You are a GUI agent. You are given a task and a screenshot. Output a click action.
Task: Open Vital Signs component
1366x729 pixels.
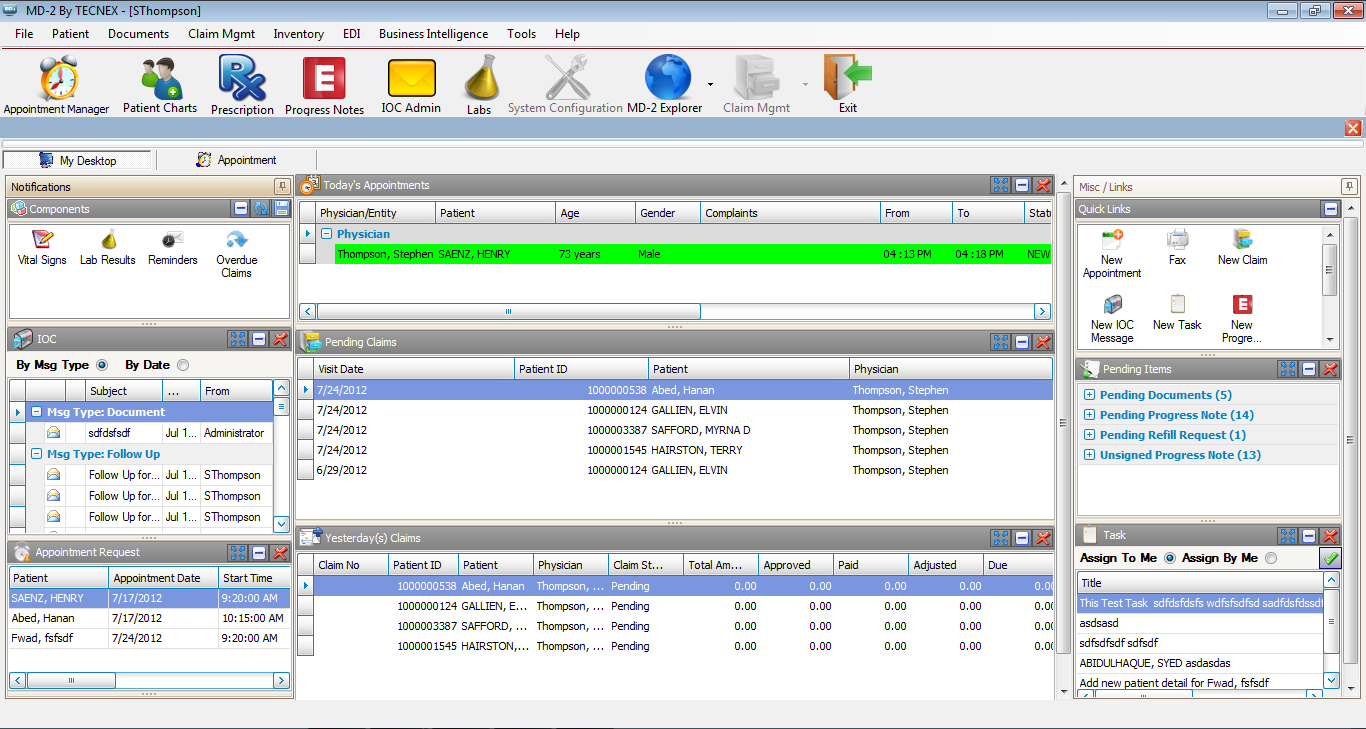[42, 248]
